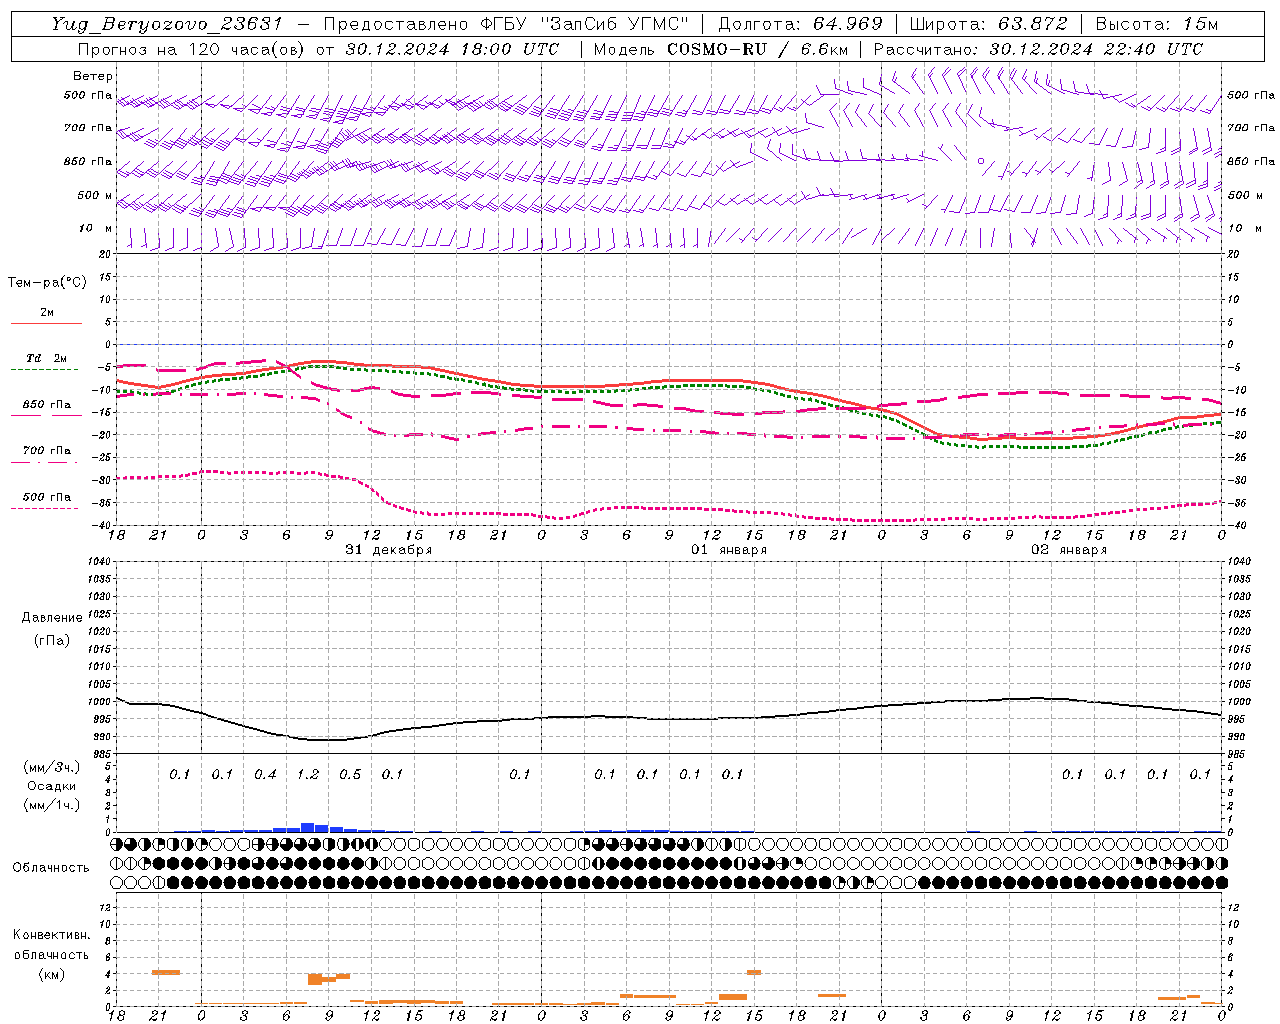
Task: Click the 700 гПа temperature legend entry
Action: tap(47, 450)
